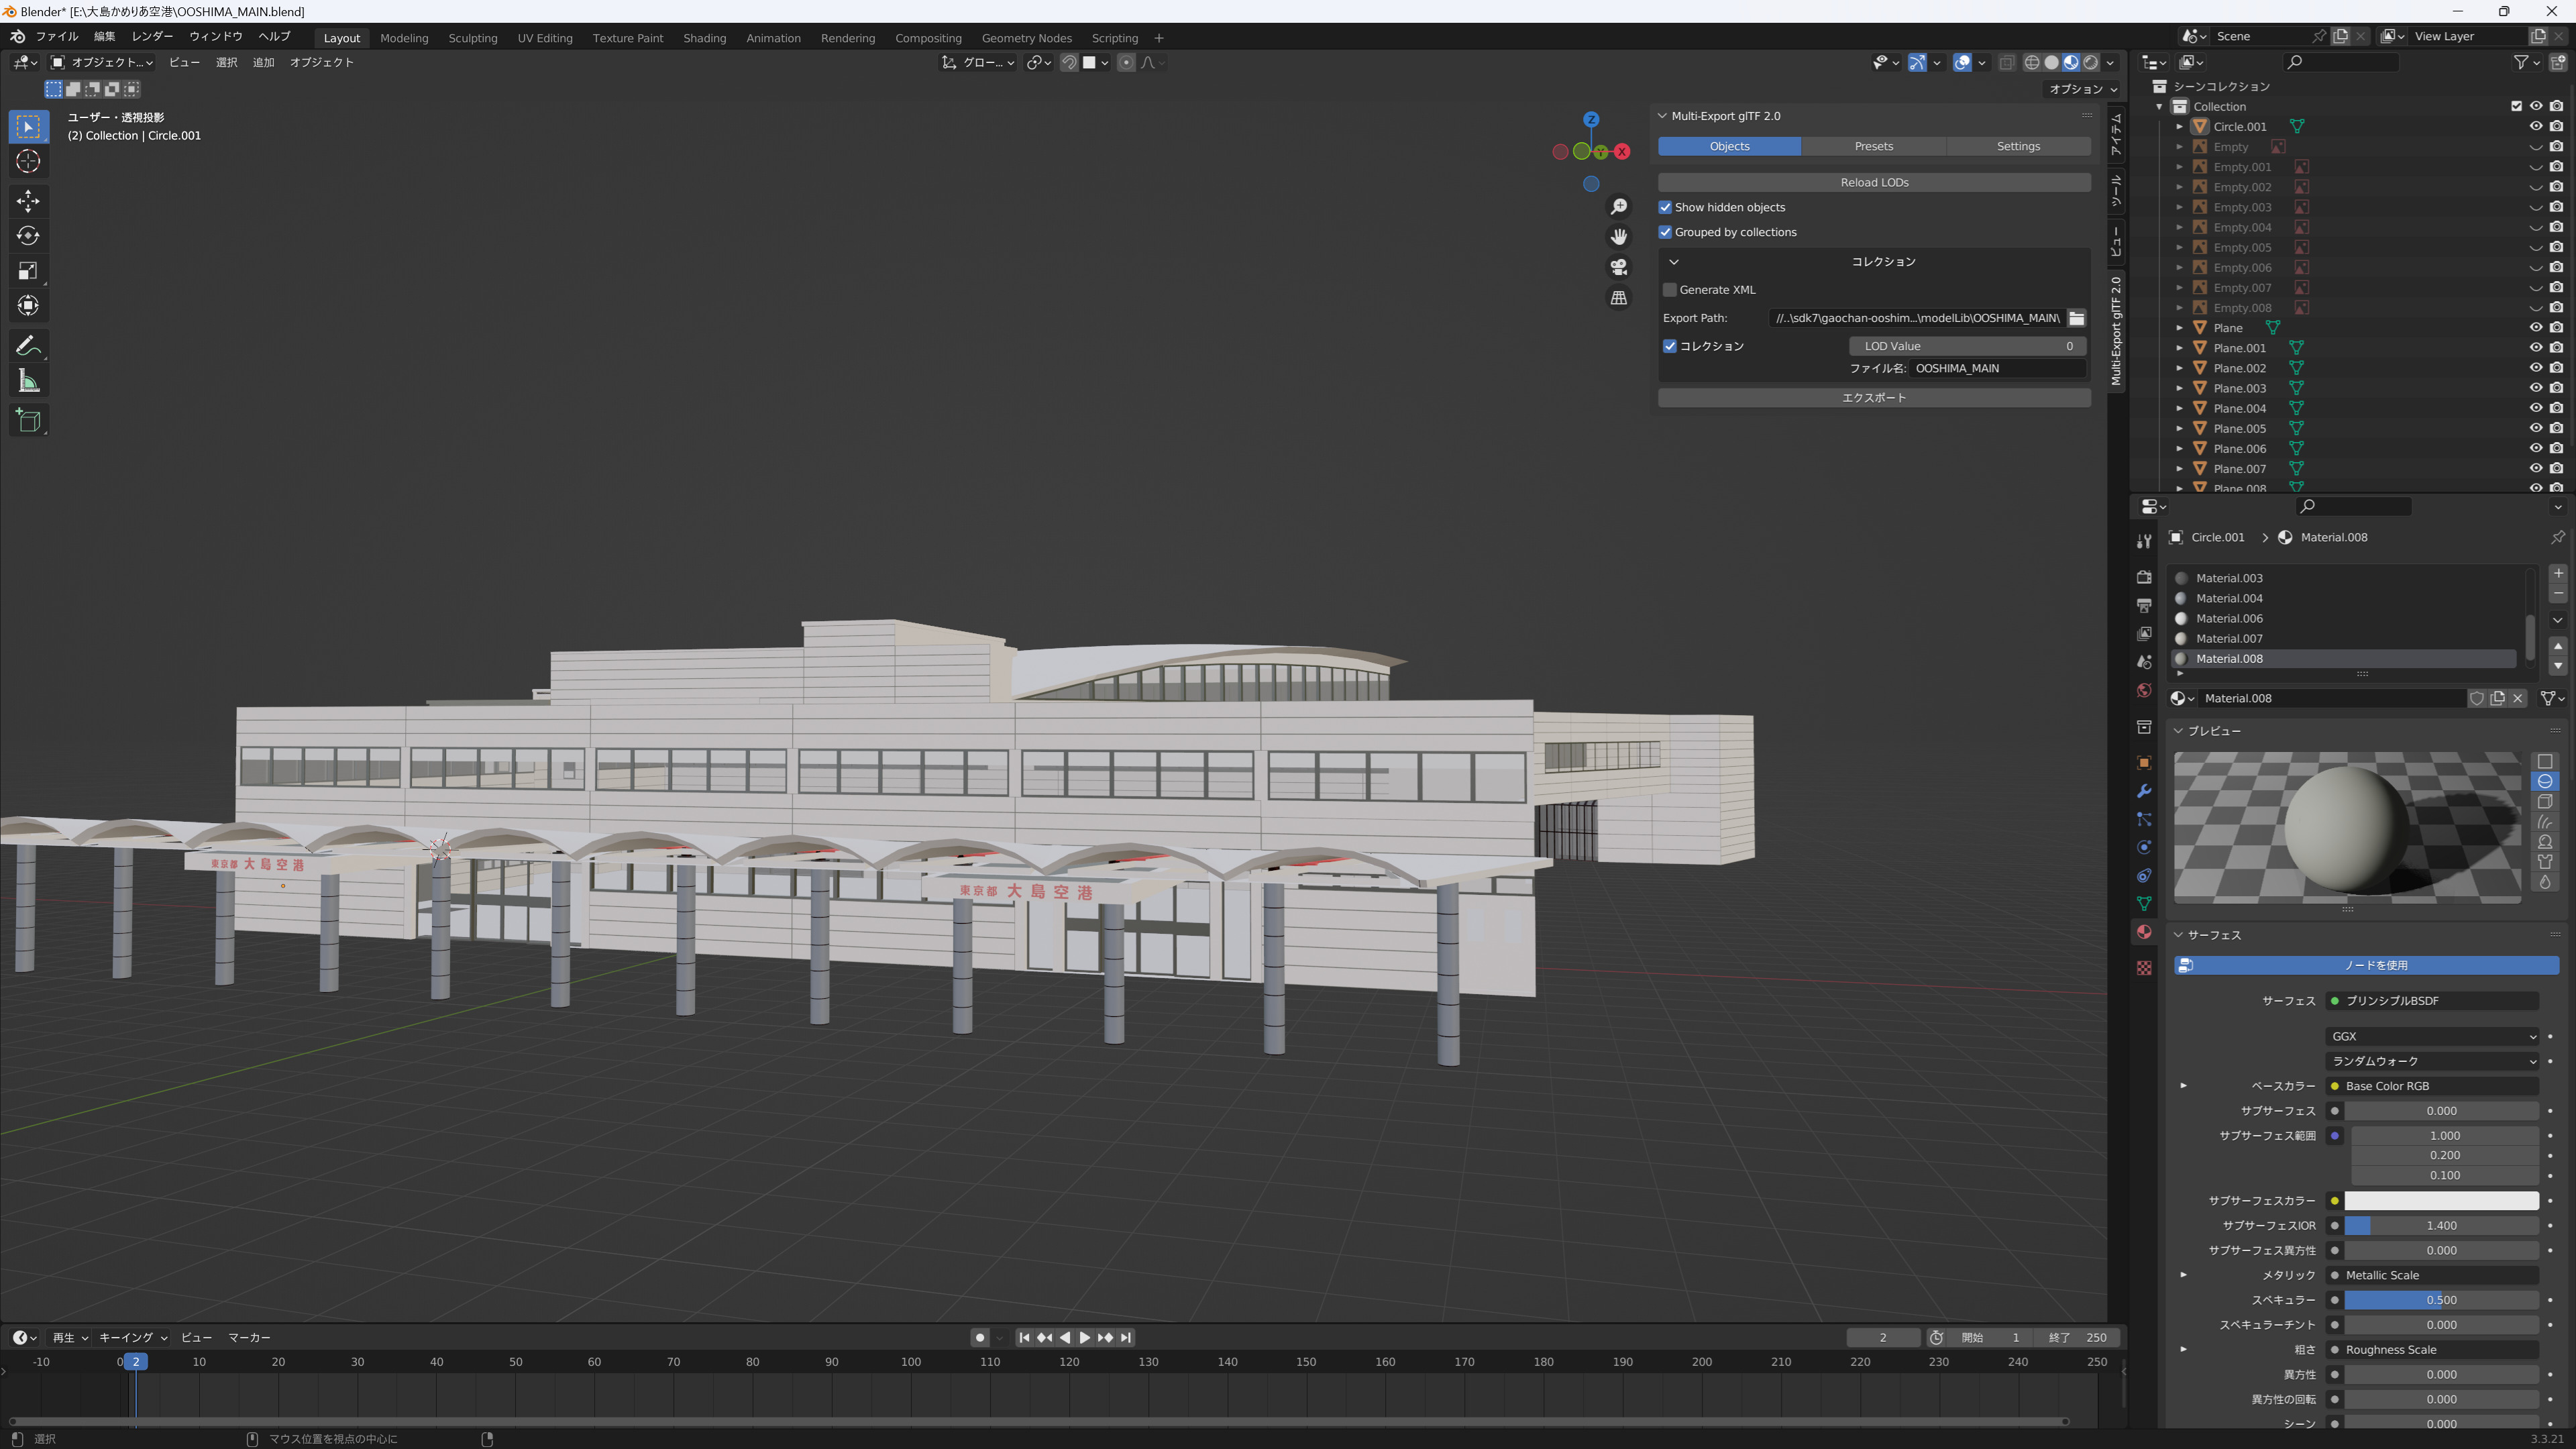Click the サブサーフェスカラー white color swatch
This screenshot has width=2576, height=1449.
click(2441, 1200)
